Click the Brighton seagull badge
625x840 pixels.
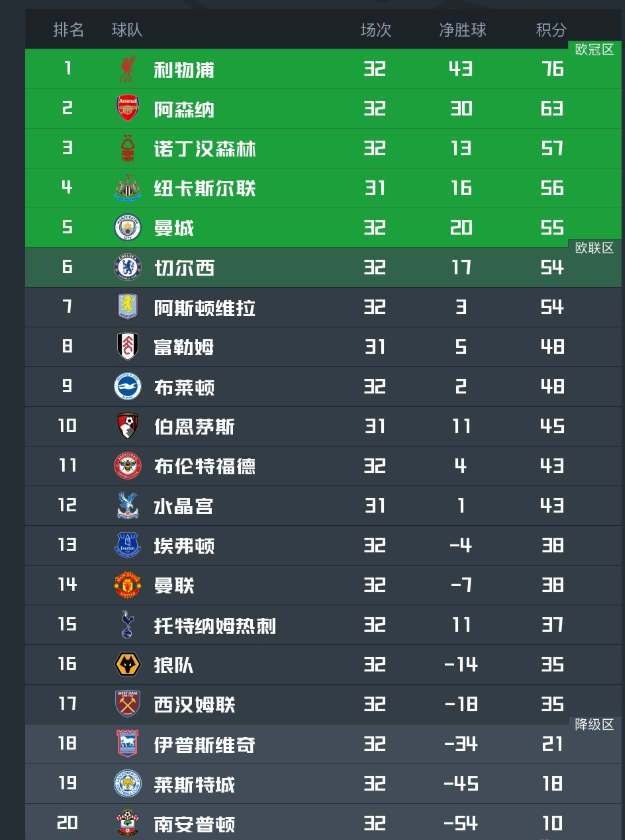[x=127, y=386]
